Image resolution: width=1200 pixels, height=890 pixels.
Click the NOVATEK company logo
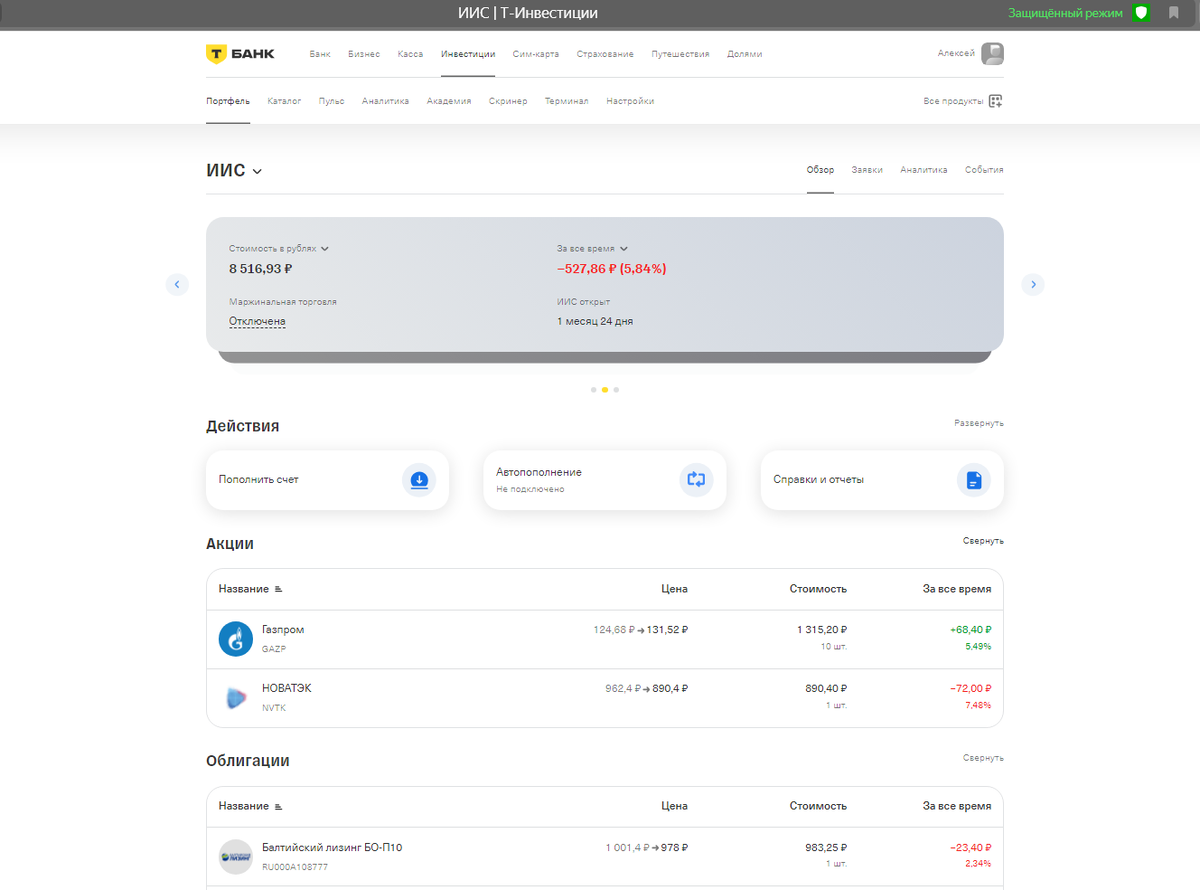236,698
